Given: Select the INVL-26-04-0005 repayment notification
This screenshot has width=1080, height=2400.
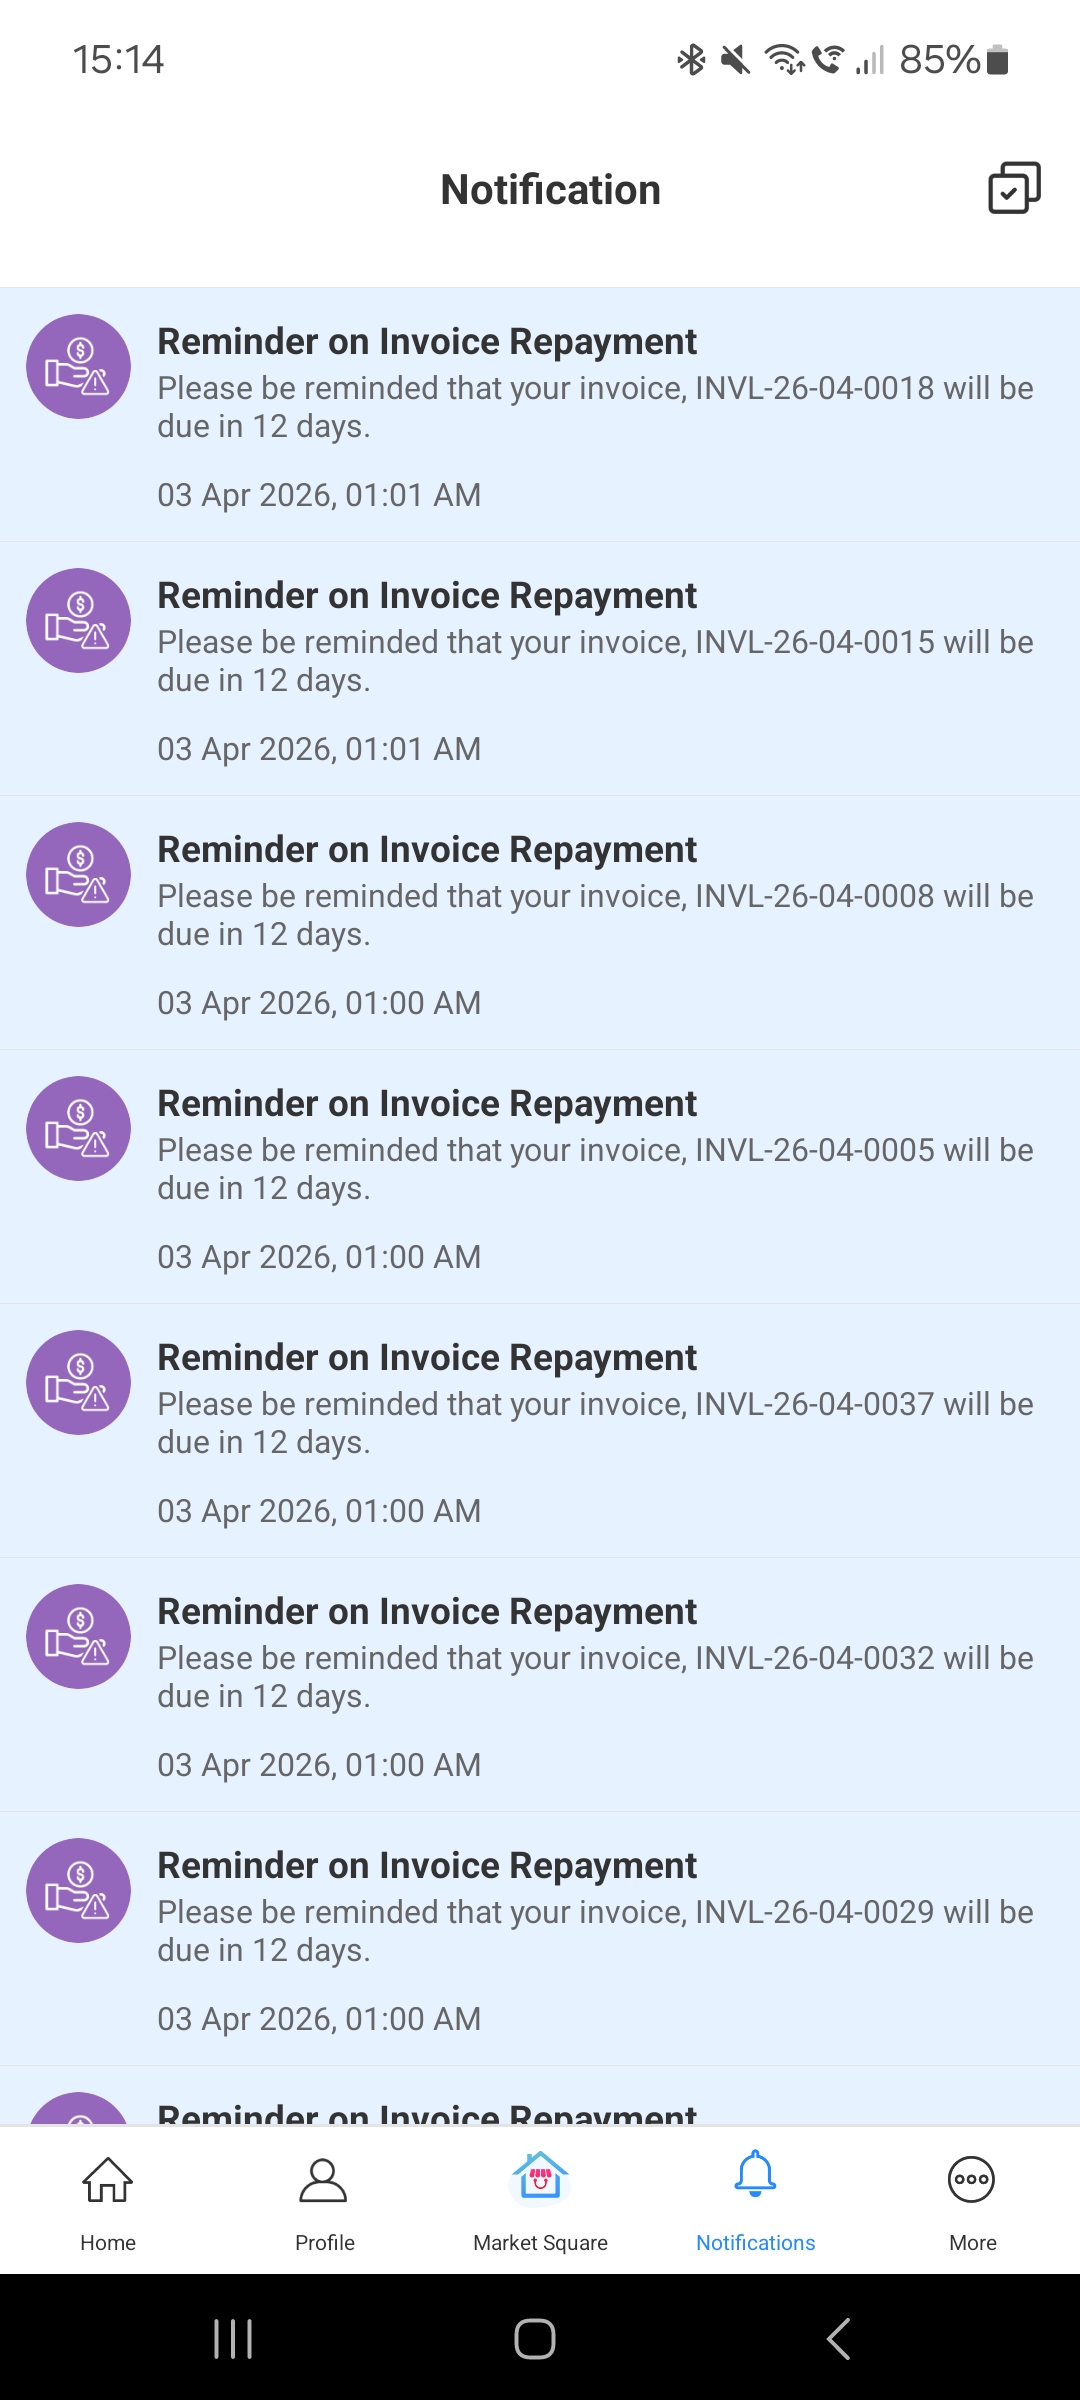Looking at the screenshot, I should [595, 1176].
